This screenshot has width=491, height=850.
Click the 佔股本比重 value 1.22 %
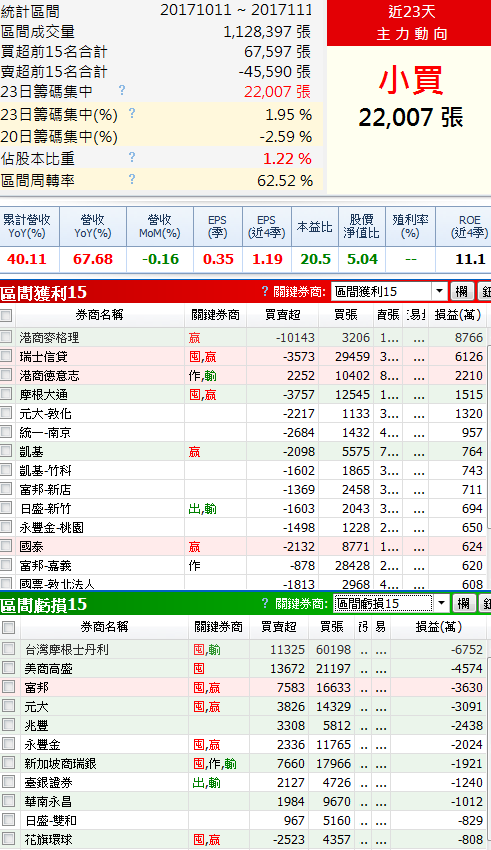pos(287,159)
